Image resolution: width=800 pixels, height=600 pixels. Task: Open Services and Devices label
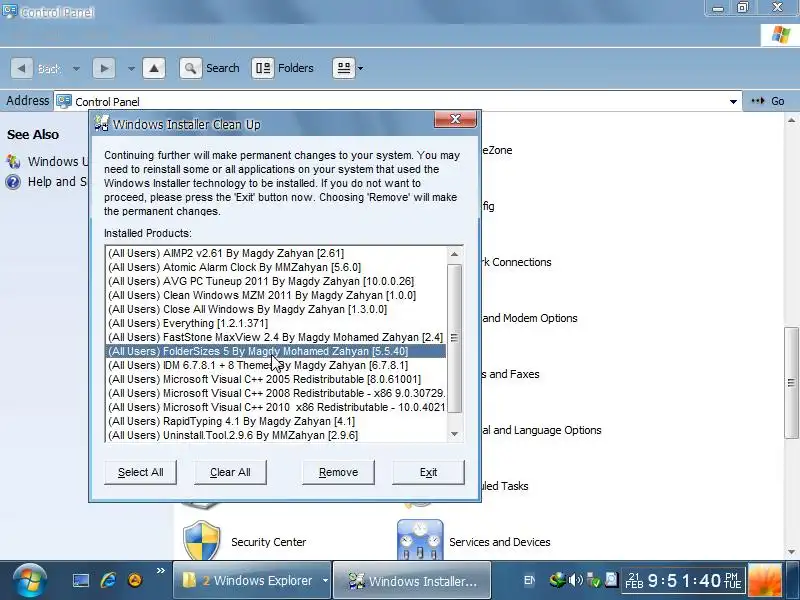click(499, 542)
